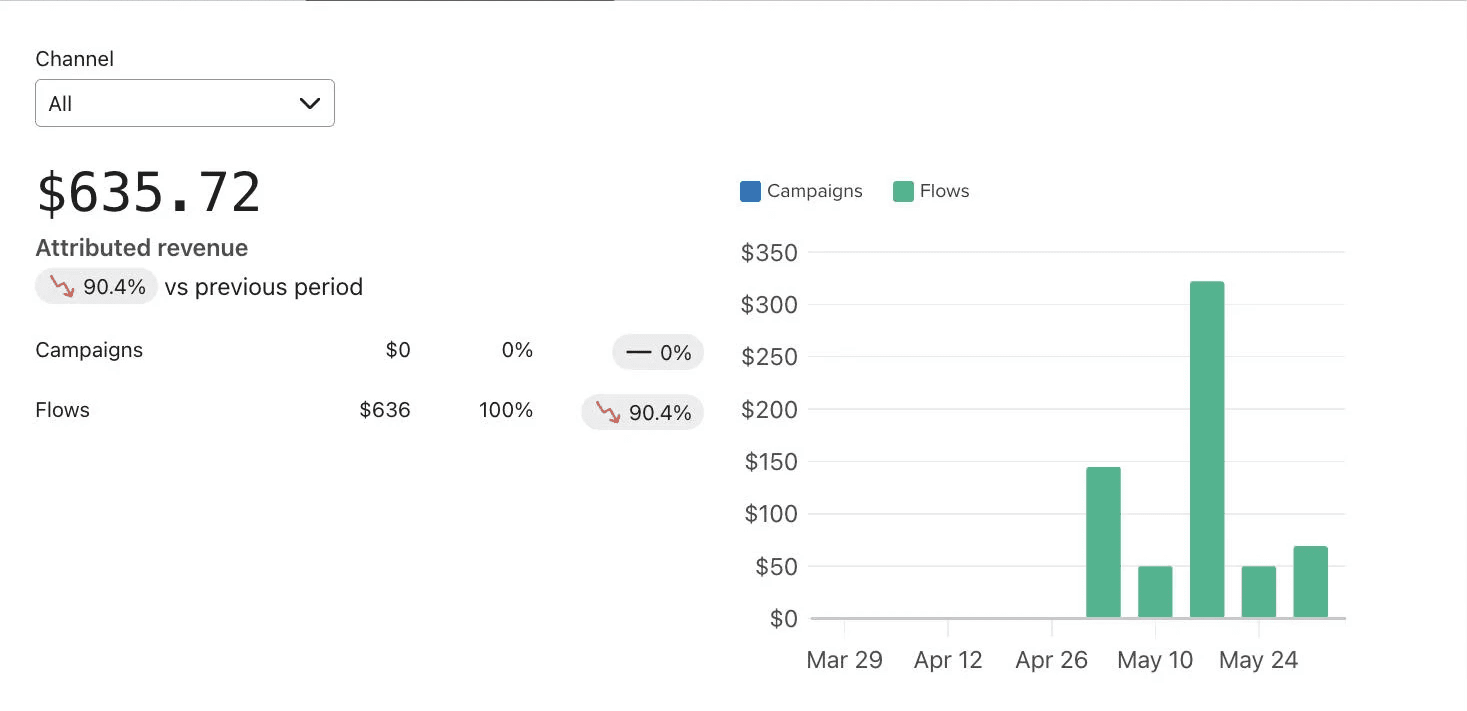Click the Mar 29 axis label

pyautogui.click(x=844, y=660)
